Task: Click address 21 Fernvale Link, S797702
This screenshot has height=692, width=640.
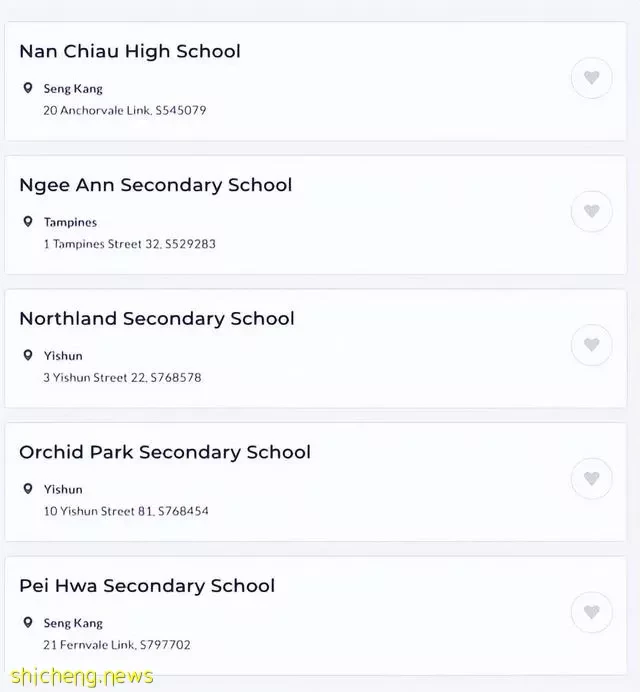Action: tap(117, 645)
